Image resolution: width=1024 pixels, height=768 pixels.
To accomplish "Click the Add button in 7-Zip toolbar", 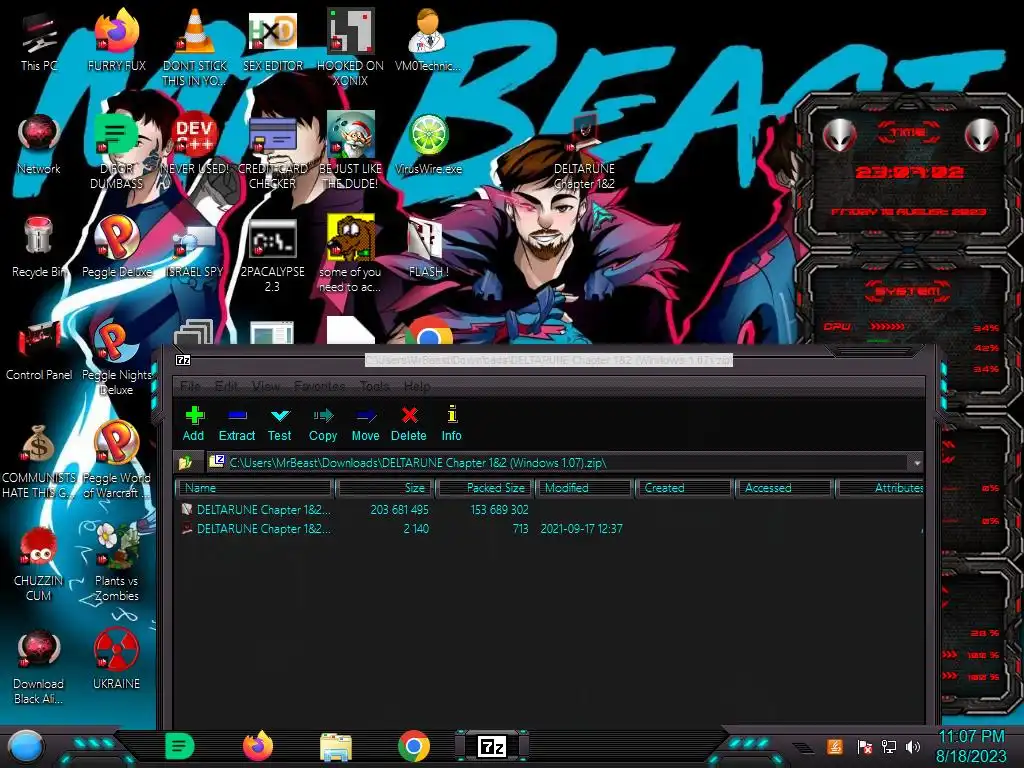I will point(193,423).
